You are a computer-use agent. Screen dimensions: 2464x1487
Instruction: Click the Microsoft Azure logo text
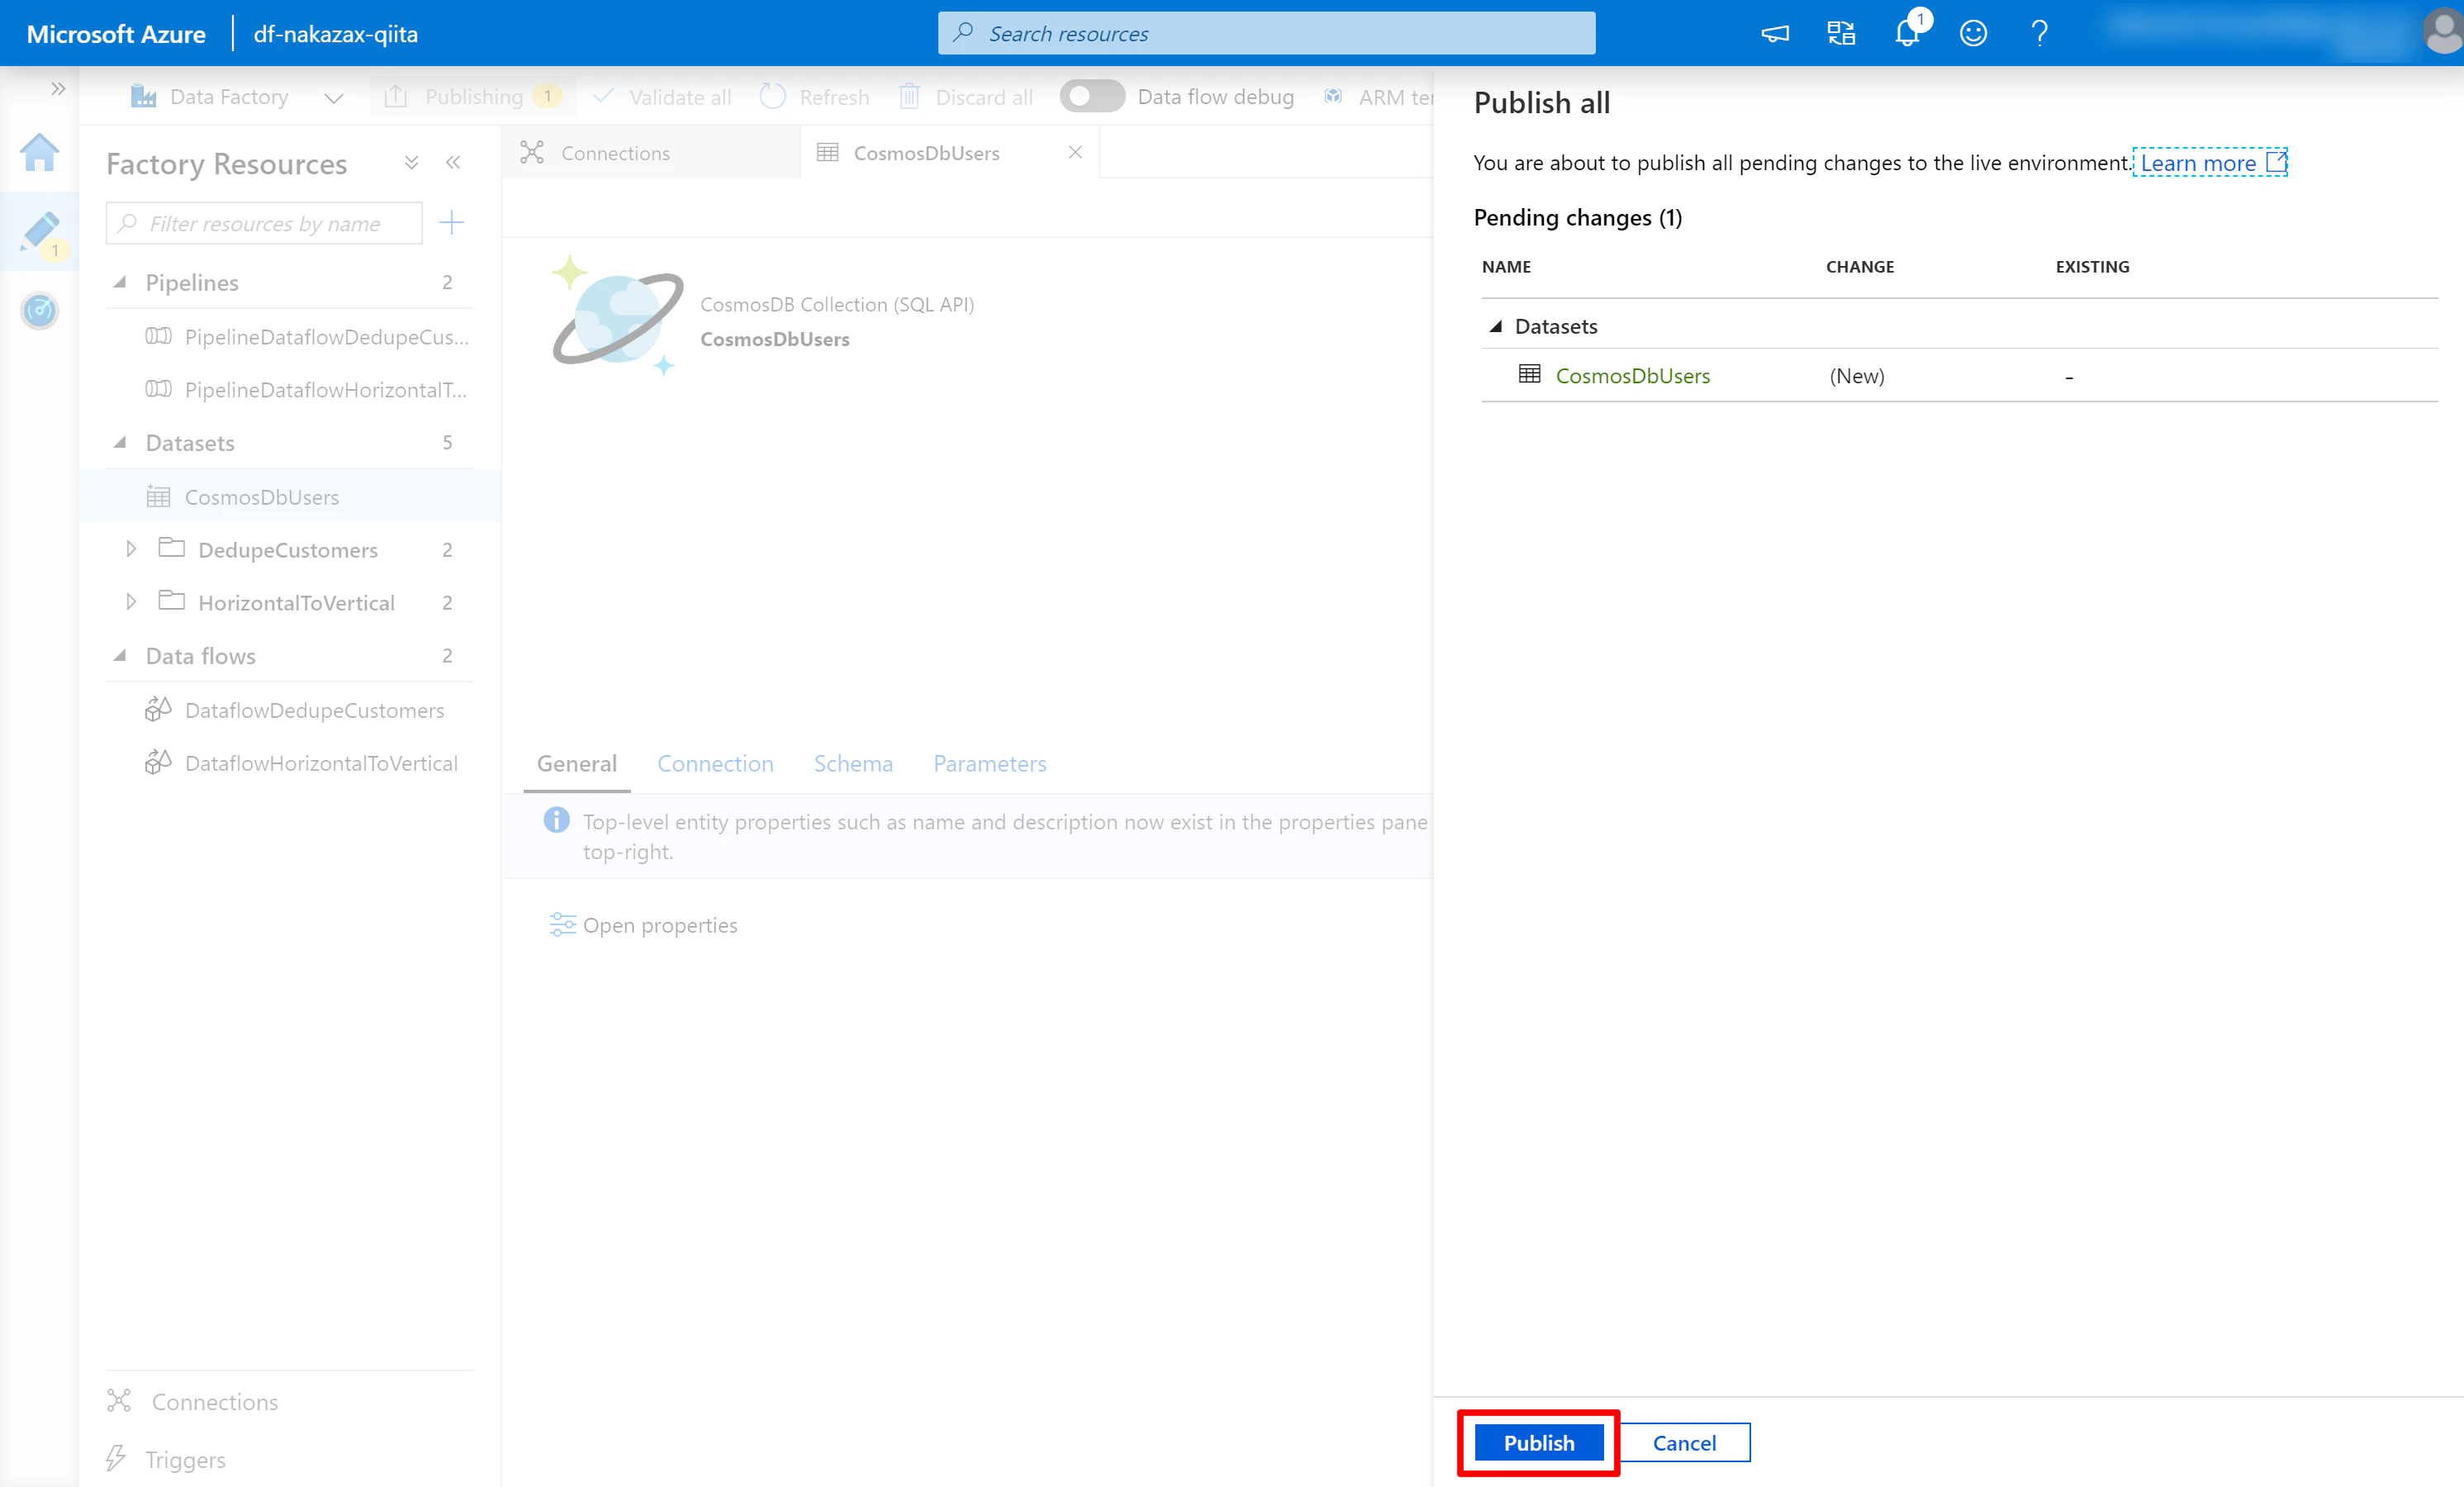115,34
